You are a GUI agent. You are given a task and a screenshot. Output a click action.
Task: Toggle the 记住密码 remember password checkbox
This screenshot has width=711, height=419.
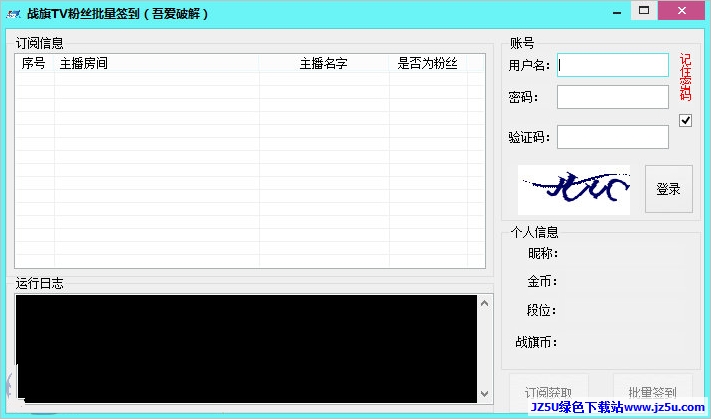click(685, 120)
